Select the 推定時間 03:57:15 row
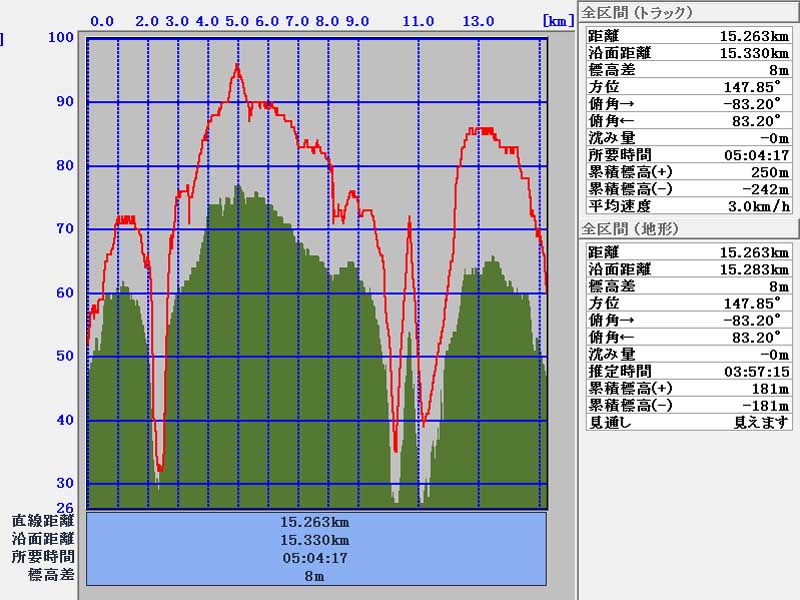 688,371
